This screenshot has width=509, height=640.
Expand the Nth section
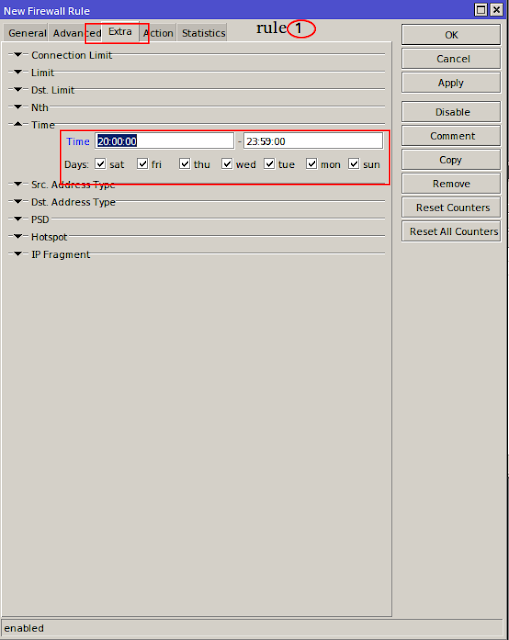tap(18, 107)
